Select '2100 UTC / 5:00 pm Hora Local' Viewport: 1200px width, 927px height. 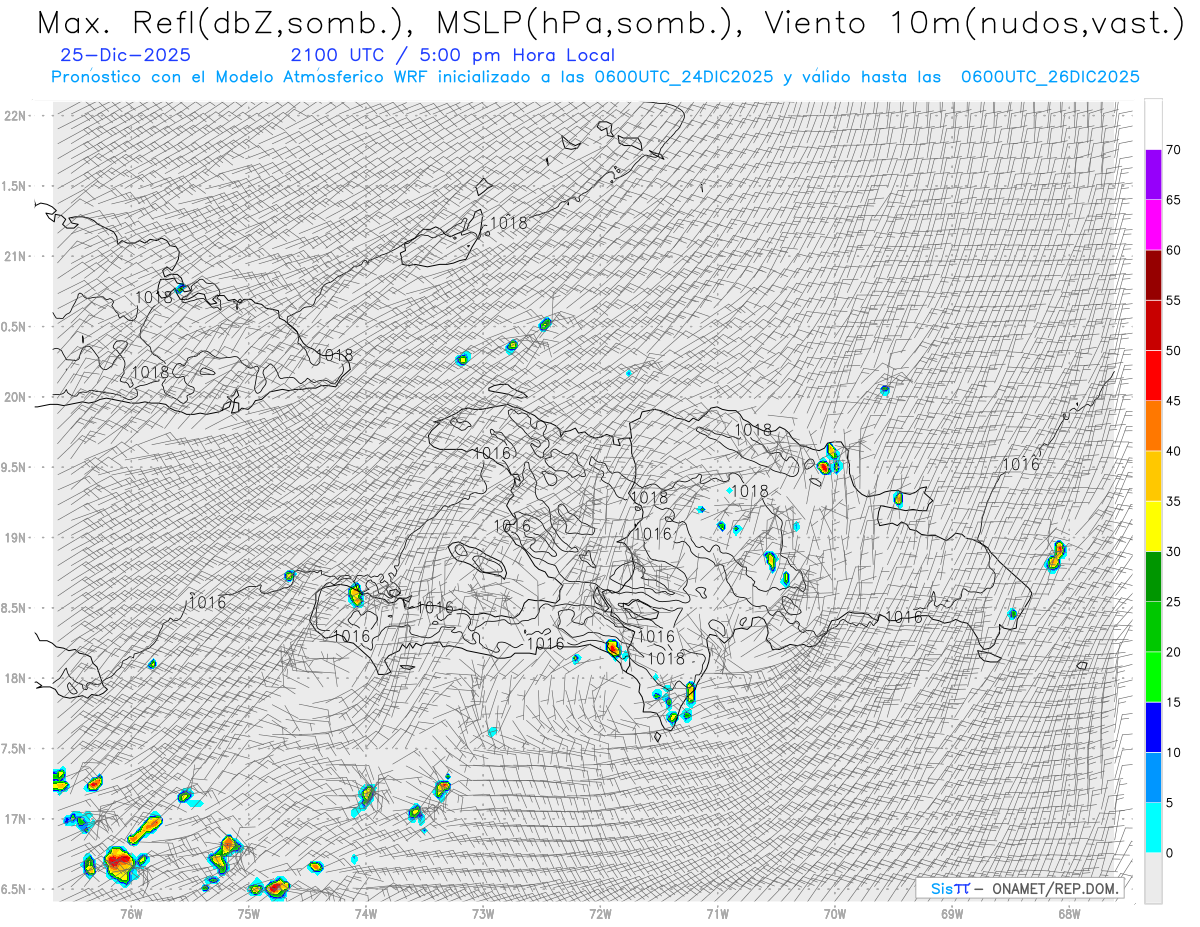click(x=453, y=56)
